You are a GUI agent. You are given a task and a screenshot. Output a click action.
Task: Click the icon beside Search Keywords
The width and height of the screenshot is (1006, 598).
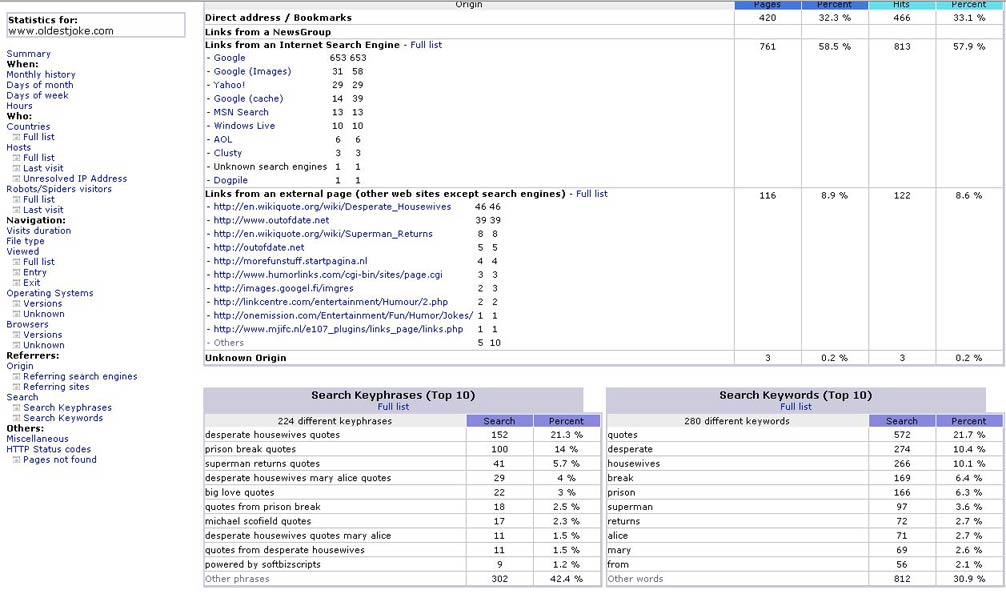(17, 418)
